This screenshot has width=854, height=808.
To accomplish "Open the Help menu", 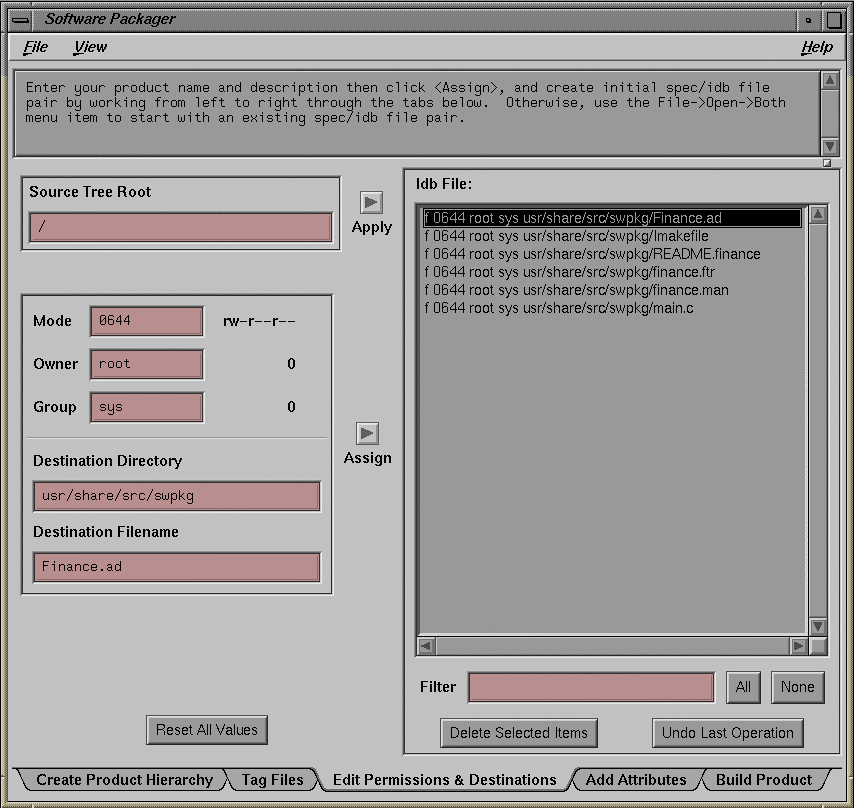I will 816,47.
